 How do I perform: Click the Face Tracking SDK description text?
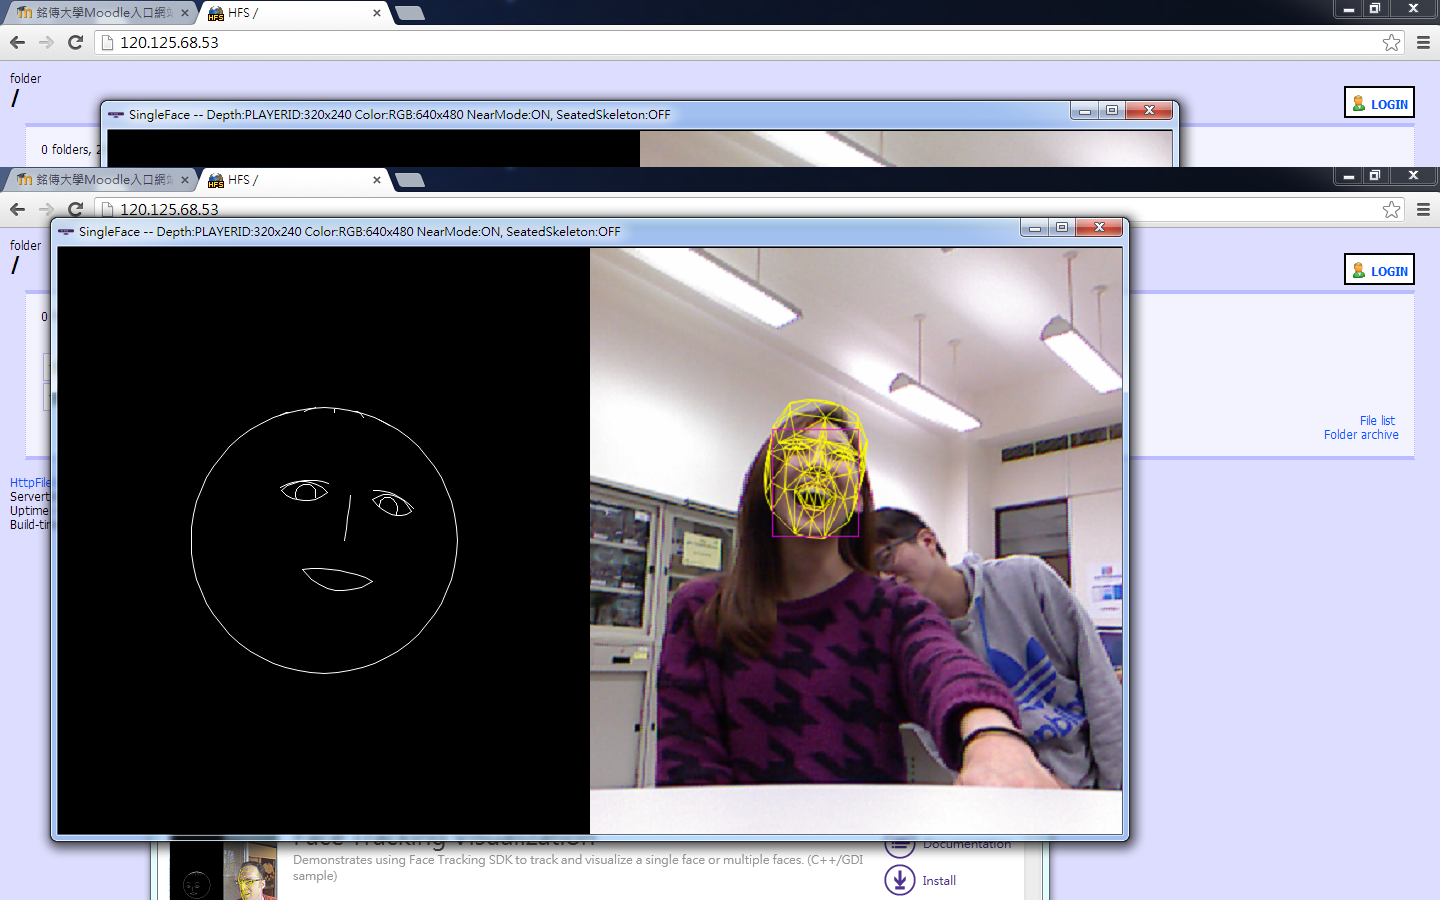click(x=578, y=867)
